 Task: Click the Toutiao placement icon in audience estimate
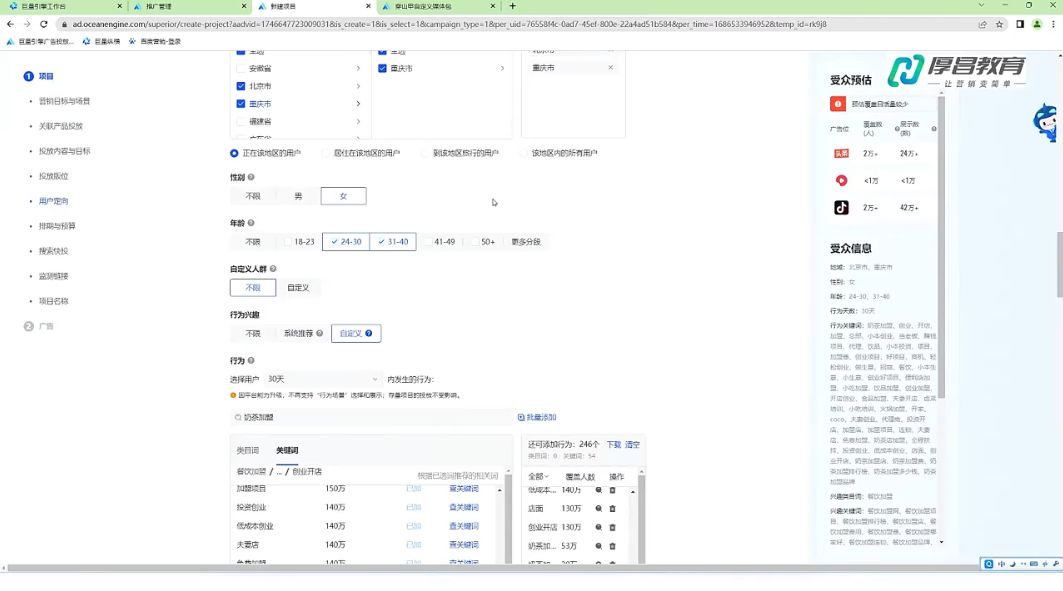[x=841, y=154]
